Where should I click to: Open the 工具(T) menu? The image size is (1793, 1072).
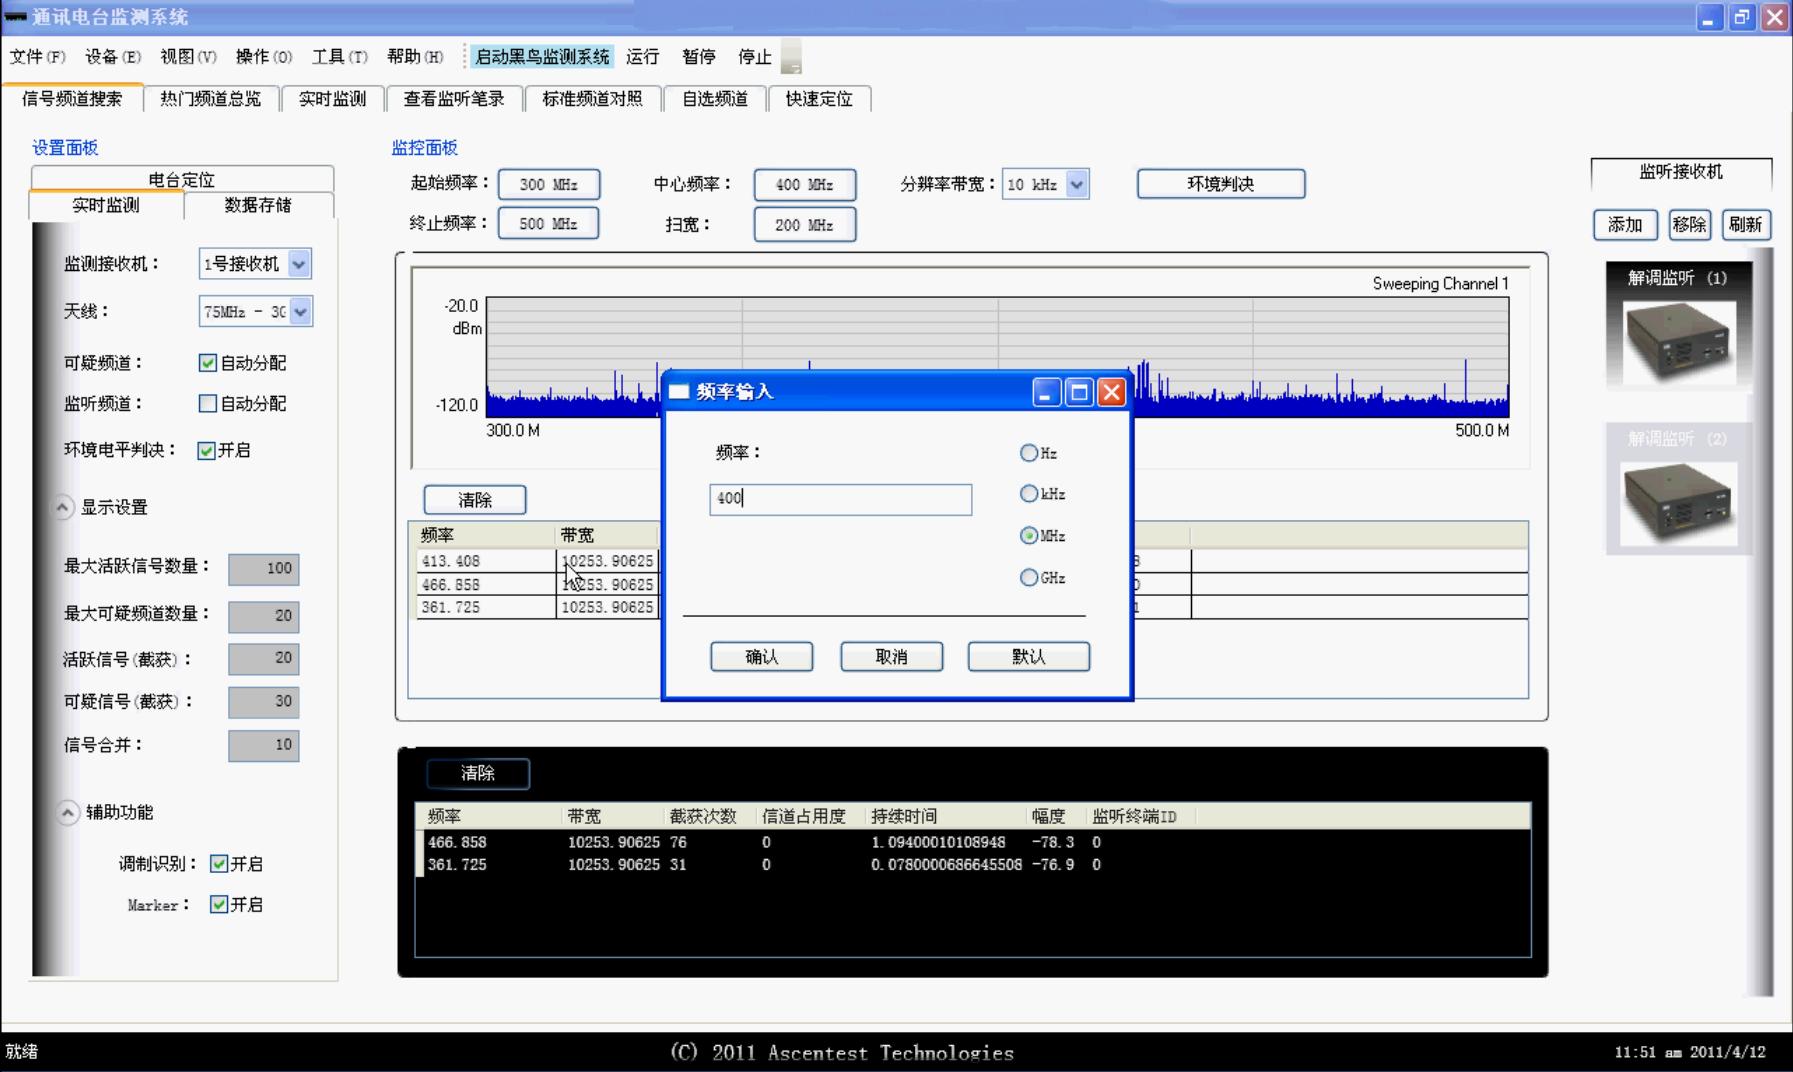(x=340, y=57)
